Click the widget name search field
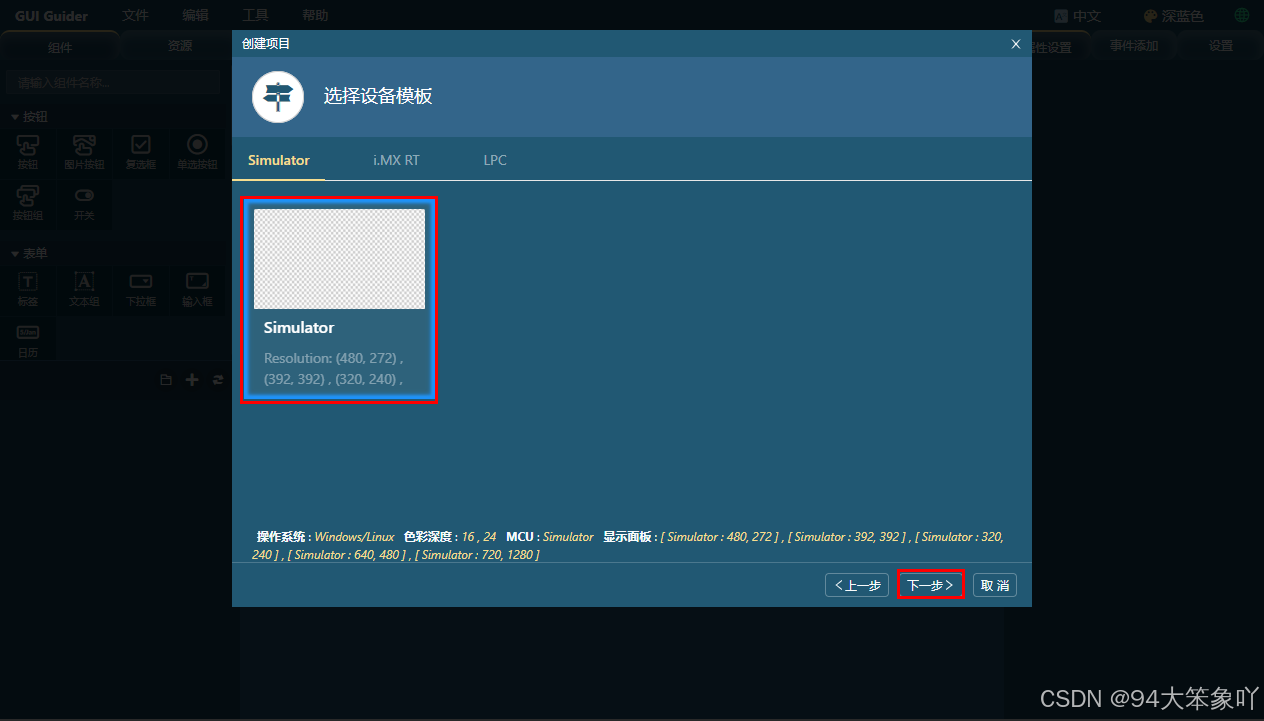The width and height of the screenshot is (1264, 721). [x=112, y=83]
